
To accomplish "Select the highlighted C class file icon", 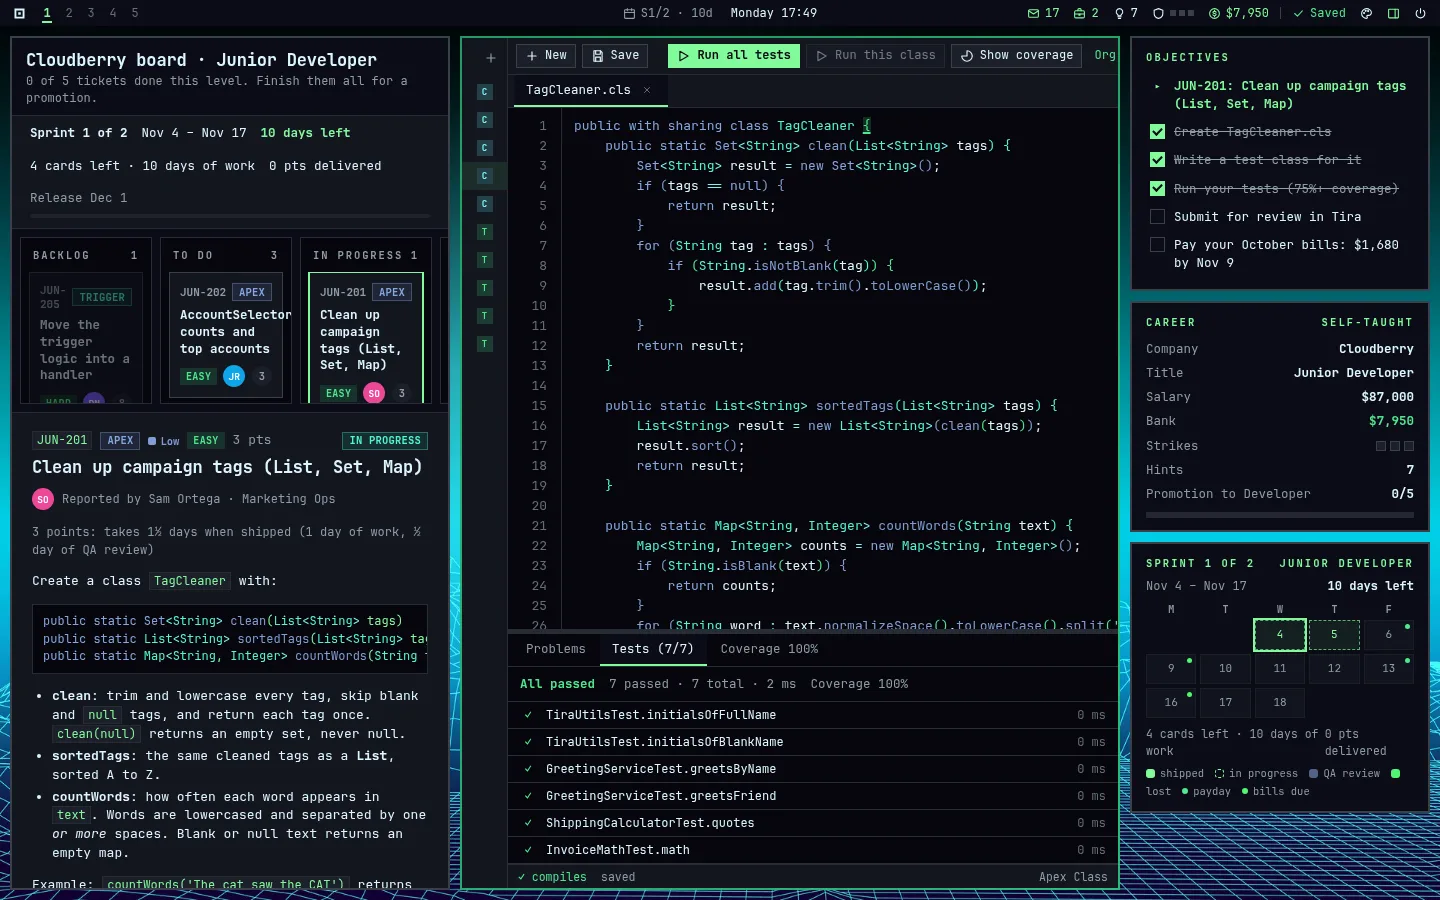I will [485, 176].
